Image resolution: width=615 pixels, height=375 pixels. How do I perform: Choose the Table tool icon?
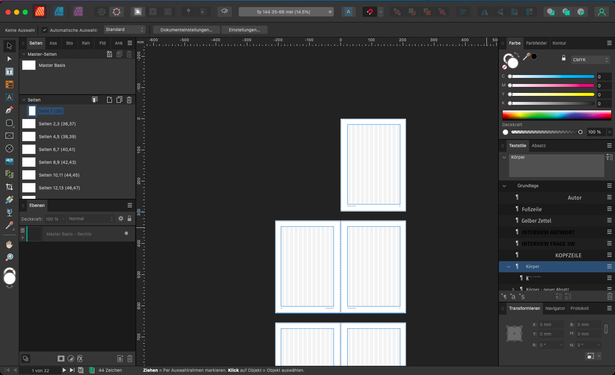coord(9,85)
